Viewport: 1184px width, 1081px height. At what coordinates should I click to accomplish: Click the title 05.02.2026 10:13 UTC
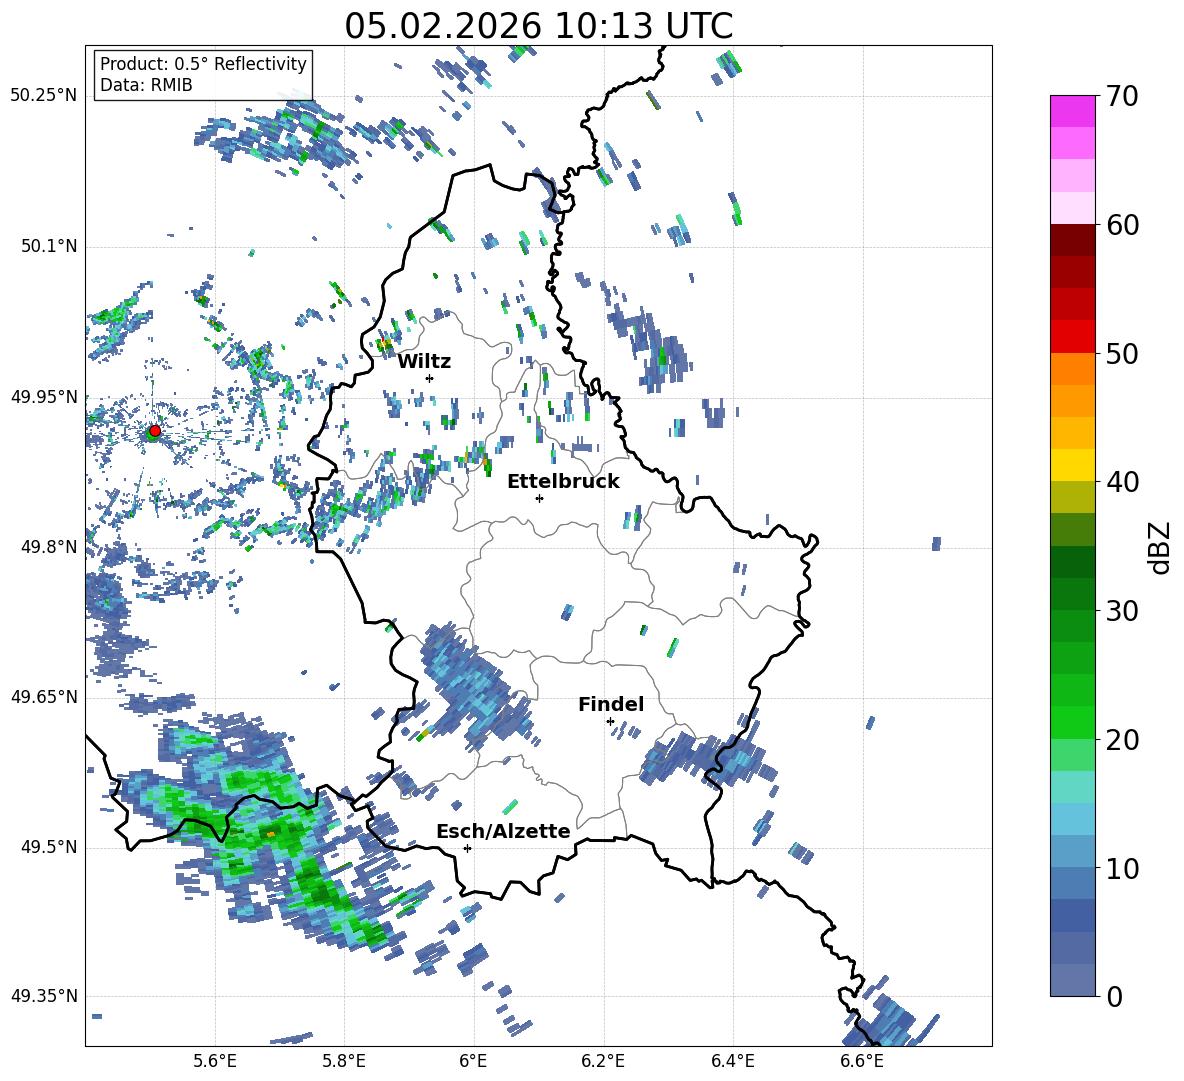click(538, 26)
